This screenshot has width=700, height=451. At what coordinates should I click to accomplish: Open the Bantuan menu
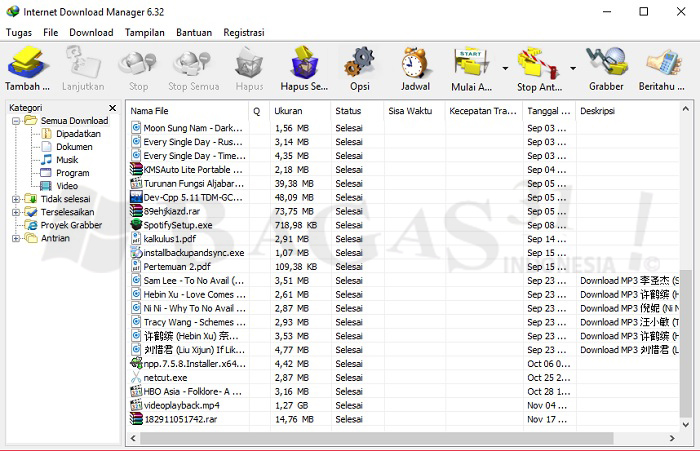pyautogui.click(x=194, y=33)
